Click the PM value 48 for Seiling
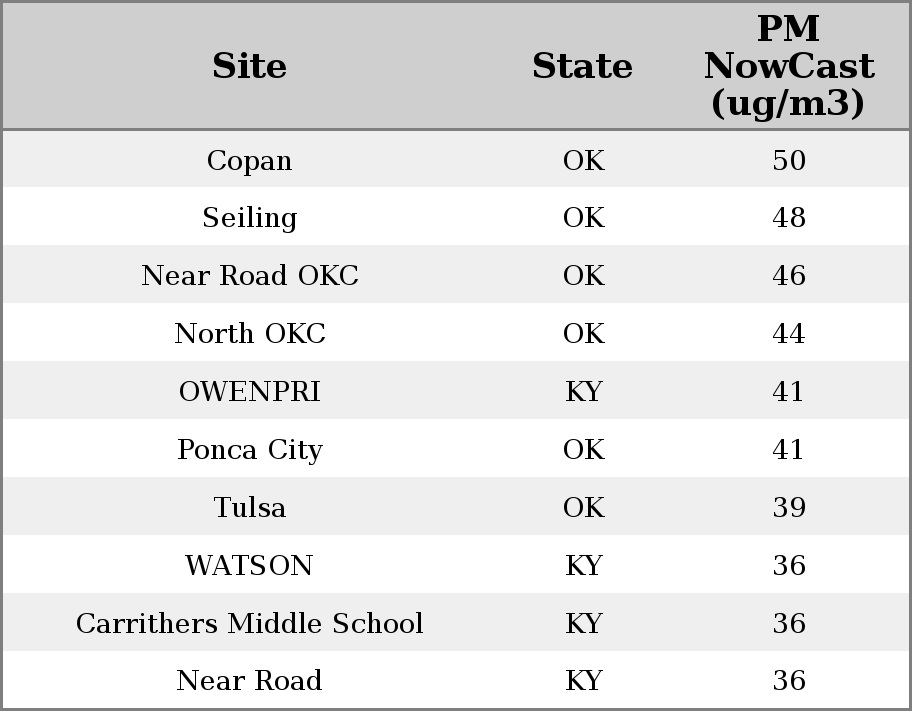 (x=788, y=218)
